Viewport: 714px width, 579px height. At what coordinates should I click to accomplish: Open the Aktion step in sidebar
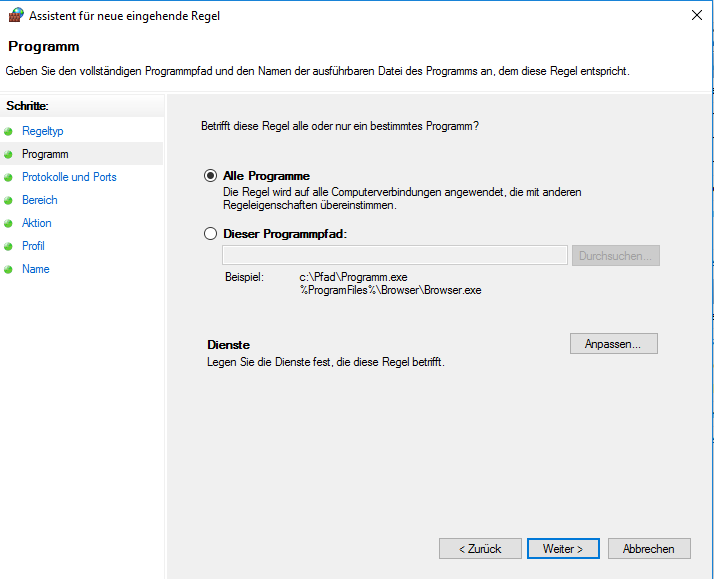[37, 223]
